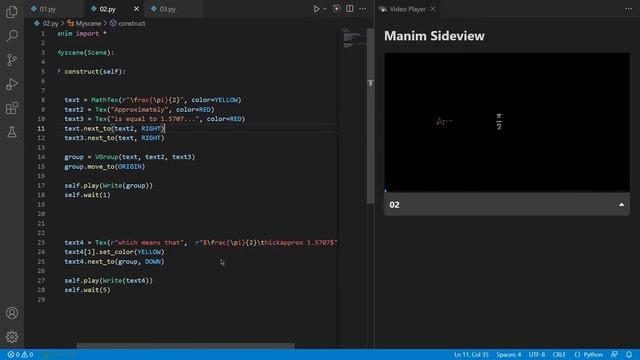This screenshot has width=640, height=360.
Task: Open the Accounts menu icon
Action: 12,313
